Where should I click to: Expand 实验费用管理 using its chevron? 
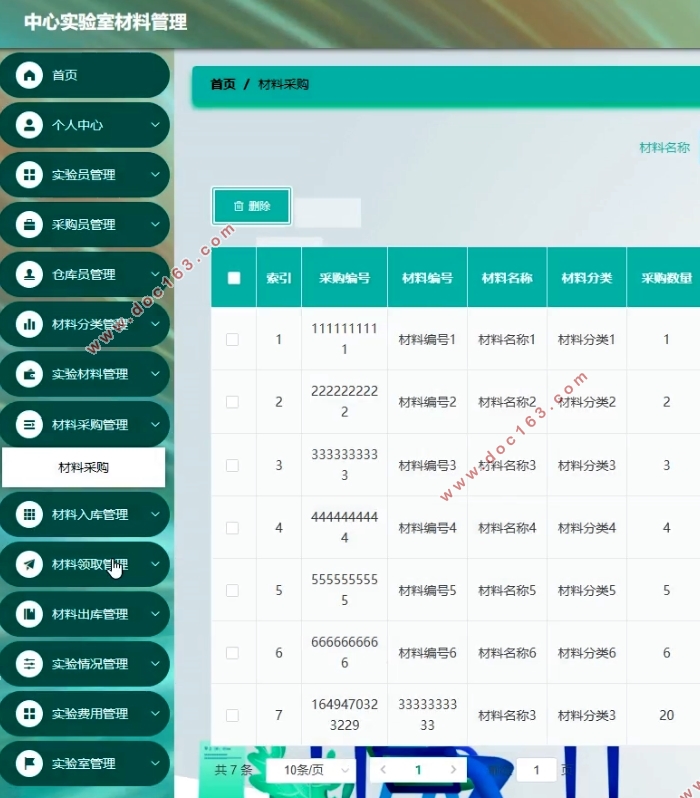tap(155, 714)
